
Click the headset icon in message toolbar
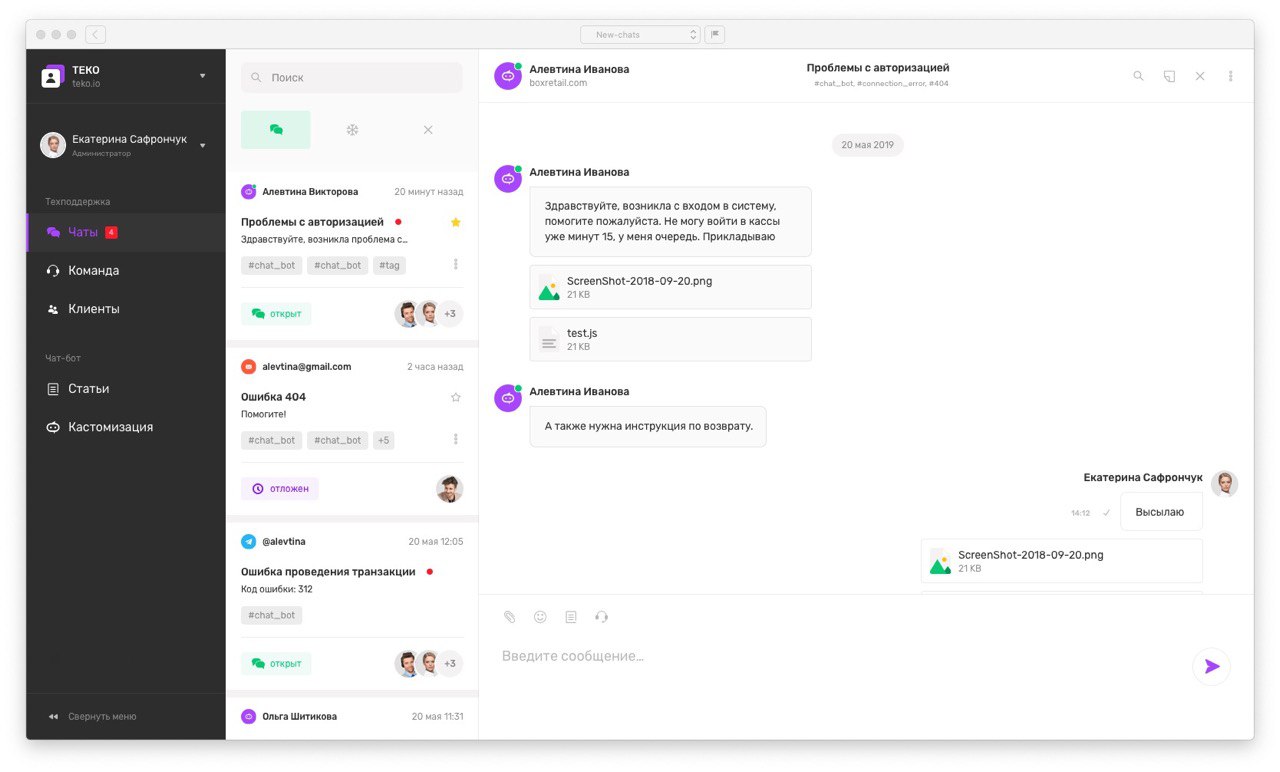pos(601,617)
